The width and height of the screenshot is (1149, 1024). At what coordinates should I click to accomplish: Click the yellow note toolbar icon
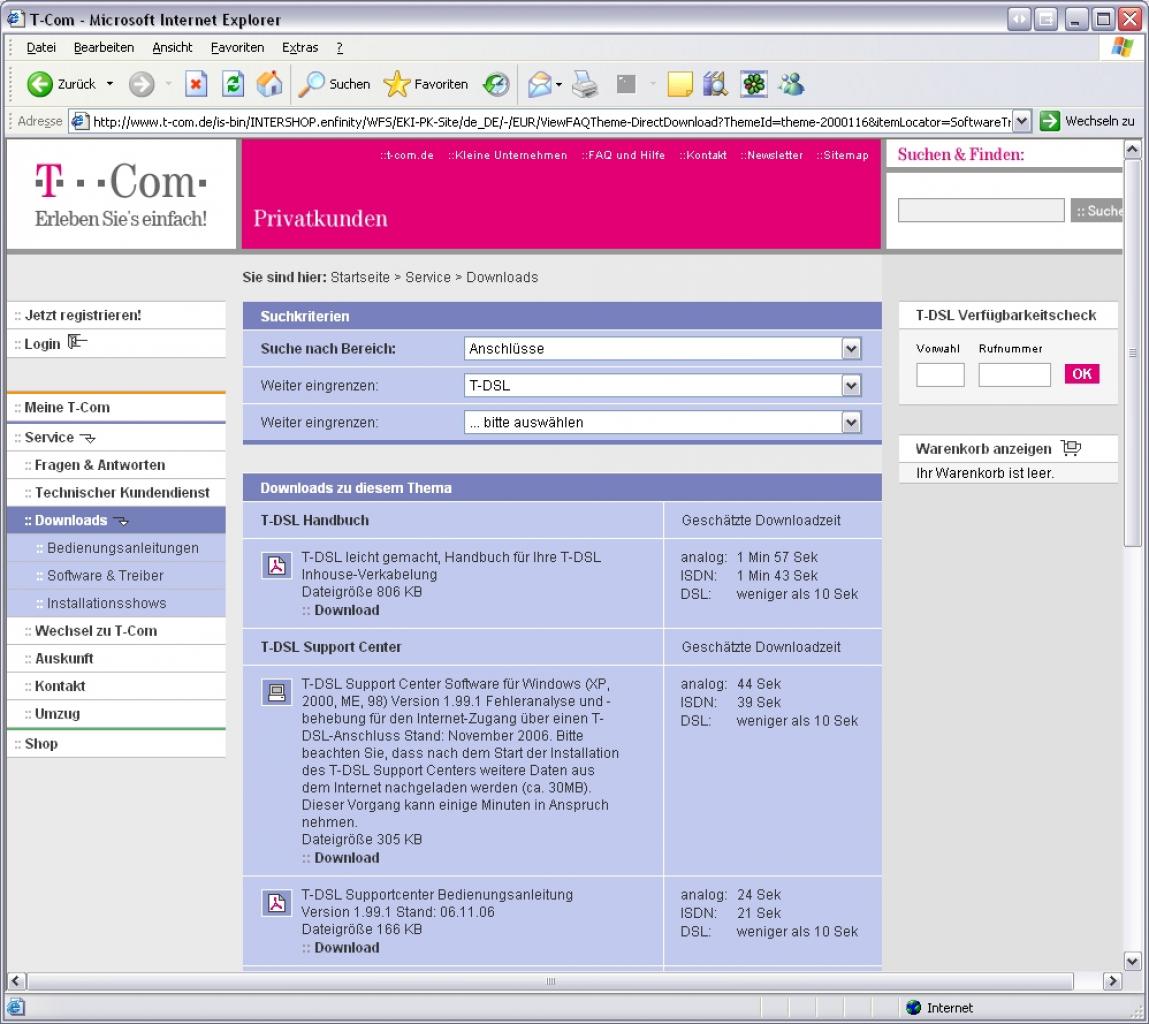click(679, 84)
